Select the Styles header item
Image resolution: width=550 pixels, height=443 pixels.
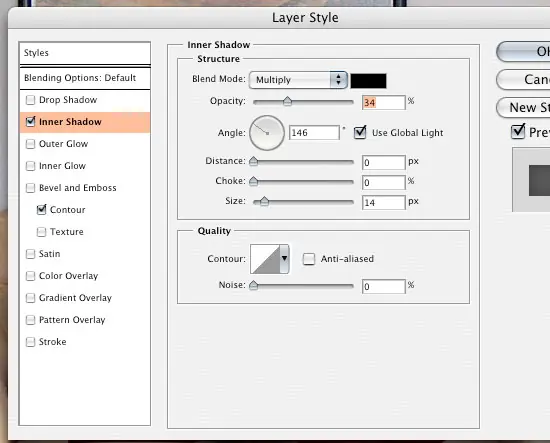[x=85, y=53]
